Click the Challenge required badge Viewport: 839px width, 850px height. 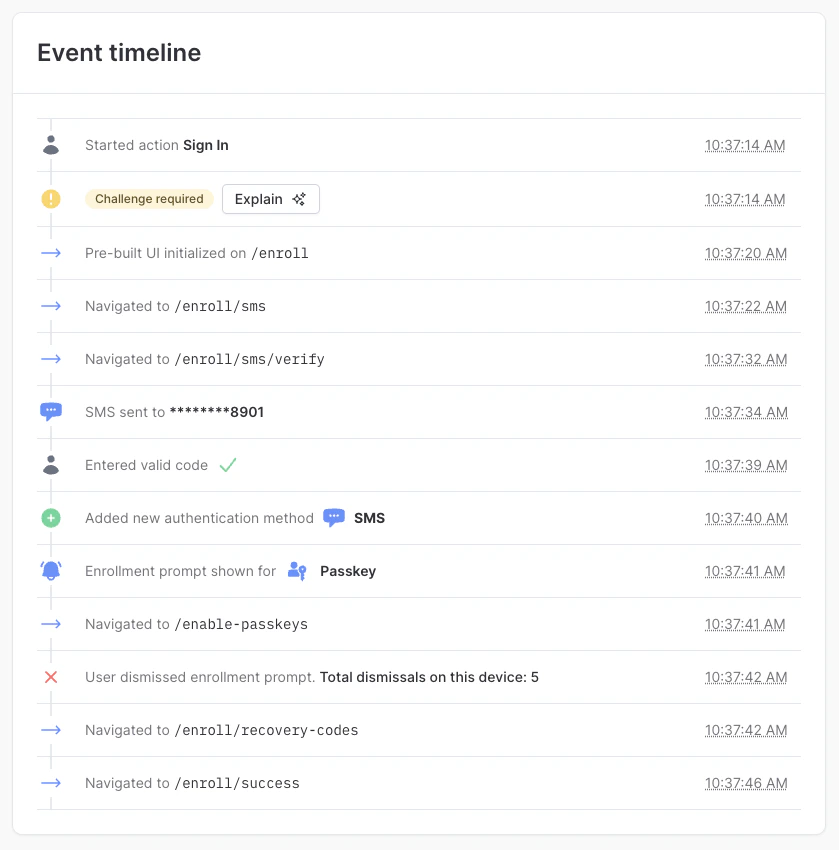pos(149,199)
